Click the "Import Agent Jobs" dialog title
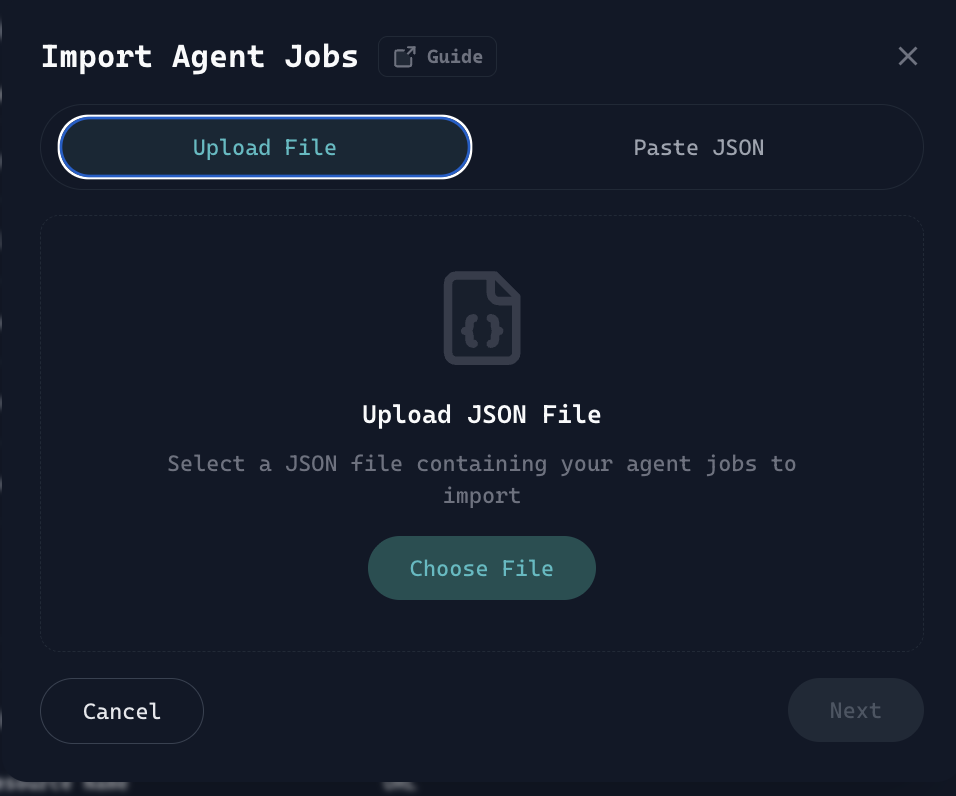956x796 pixels. [x=199, y=56]
